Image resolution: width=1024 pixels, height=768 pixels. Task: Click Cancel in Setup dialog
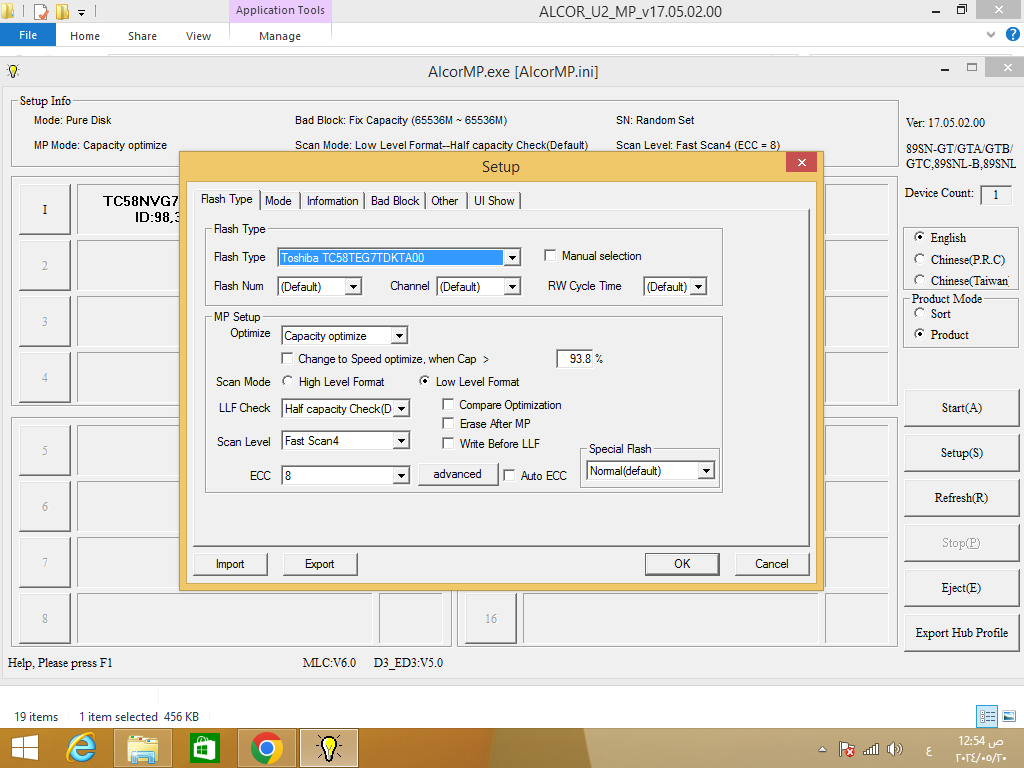coord(772,564)
